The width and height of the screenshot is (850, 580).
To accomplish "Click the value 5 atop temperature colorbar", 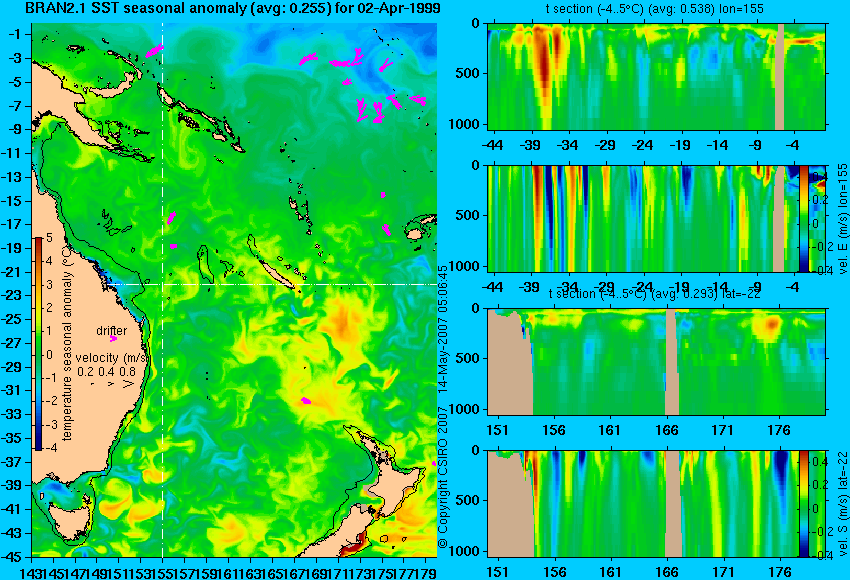I will 49,237.
